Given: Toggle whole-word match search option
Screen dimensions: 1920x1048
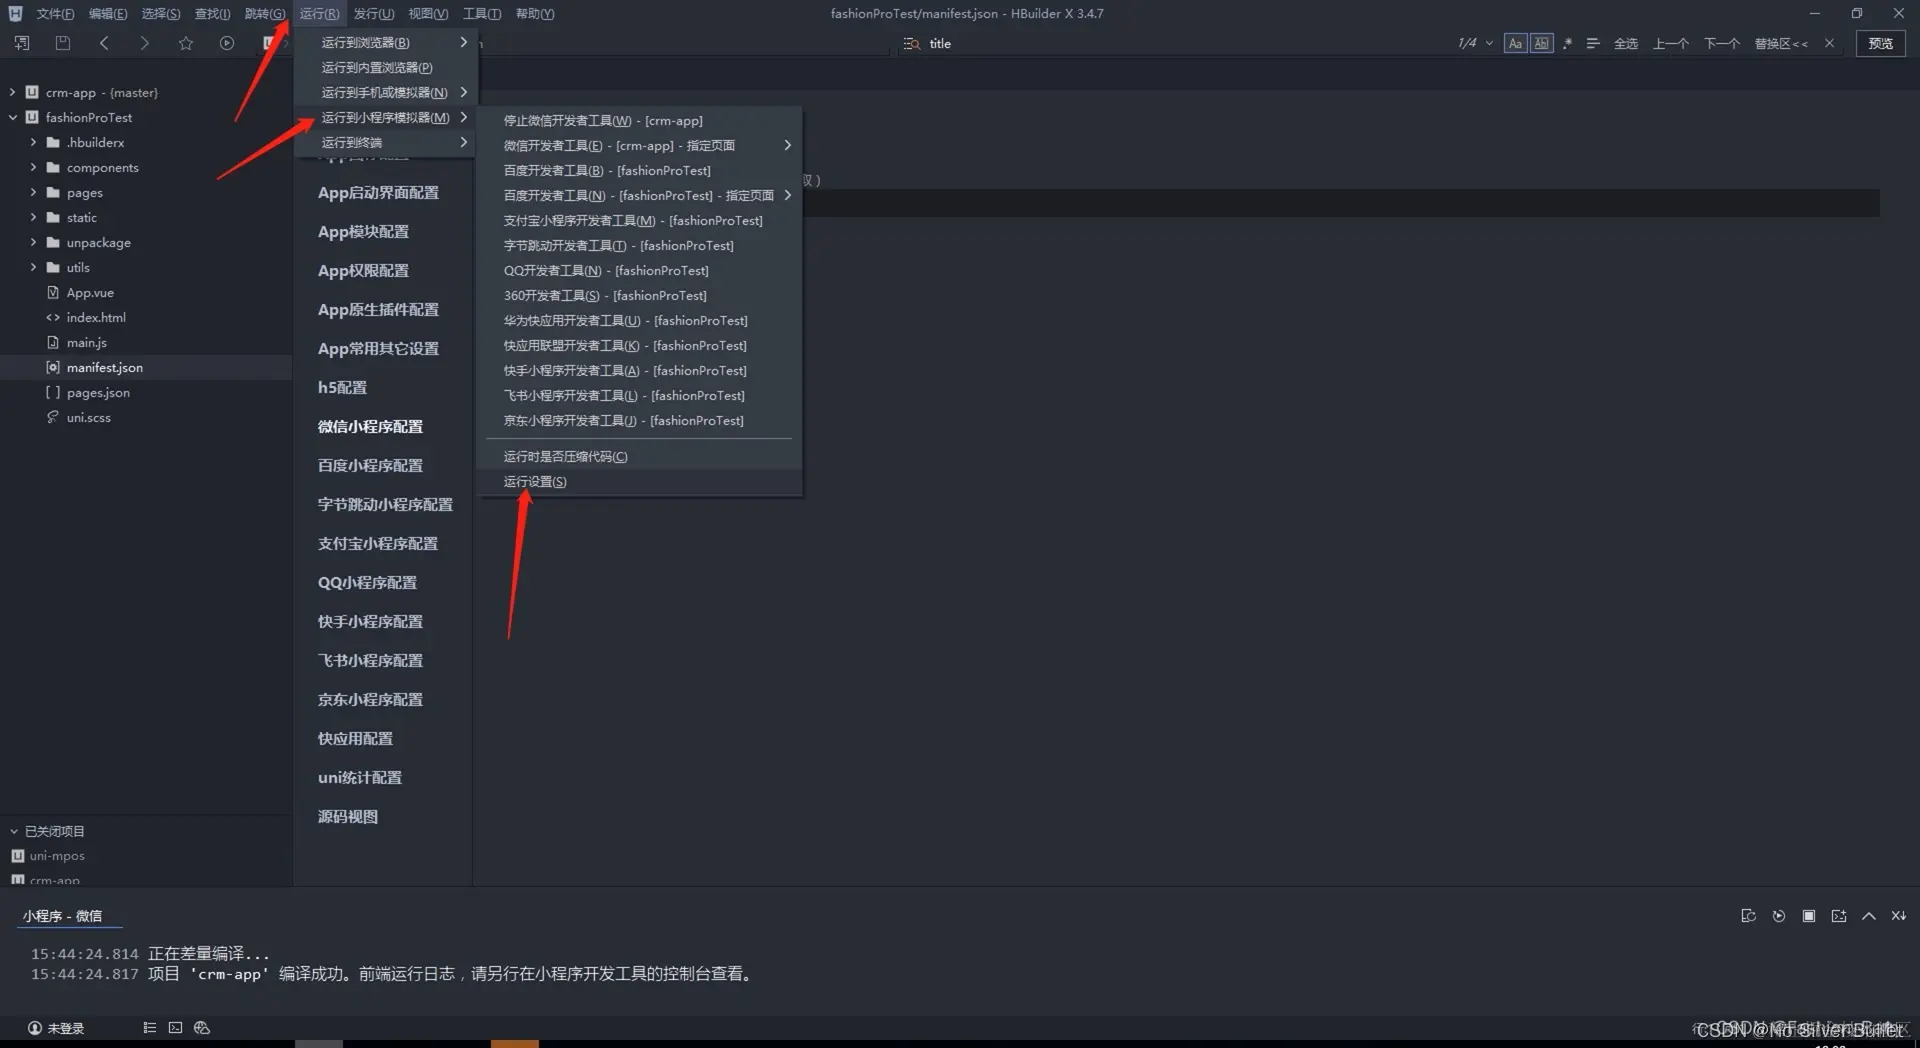Looking at the screenshot, I should [x=1542, y=43].
